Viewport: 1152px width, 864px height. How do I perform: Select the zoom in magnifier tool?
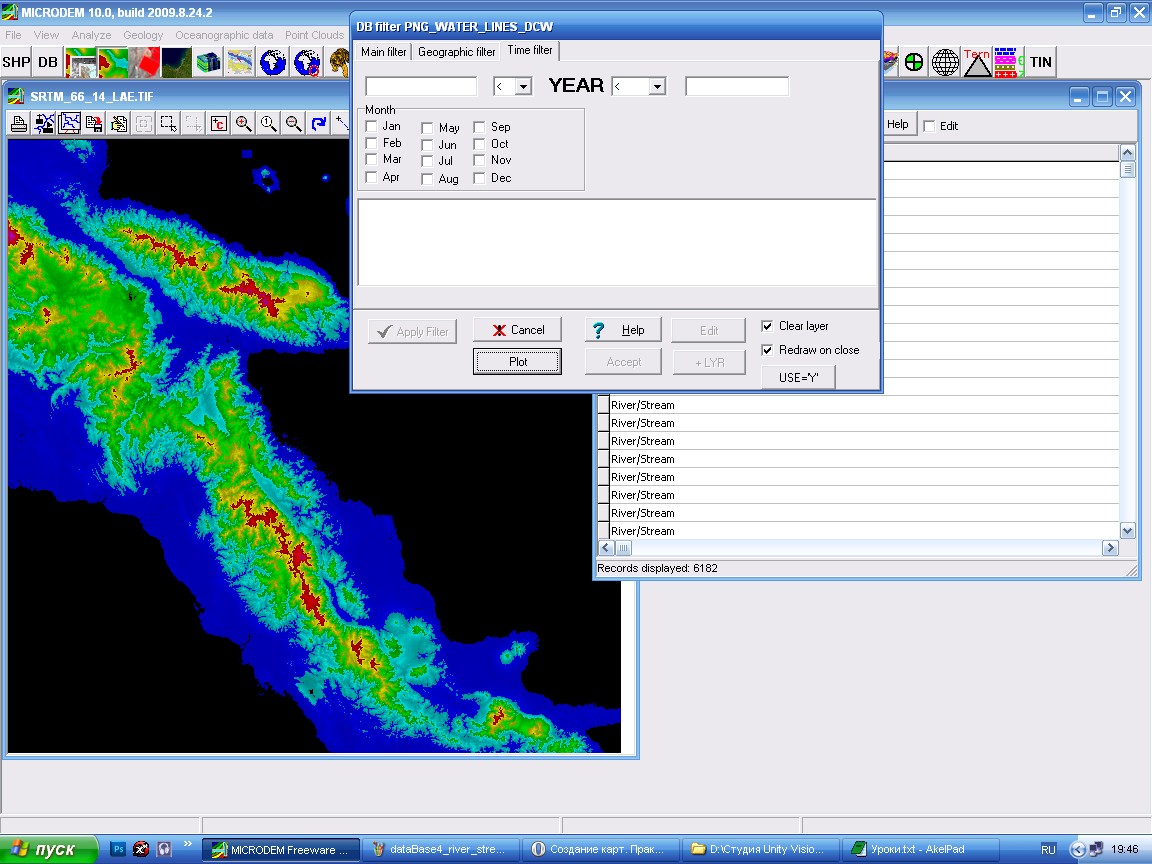click(x=243, y=124)
